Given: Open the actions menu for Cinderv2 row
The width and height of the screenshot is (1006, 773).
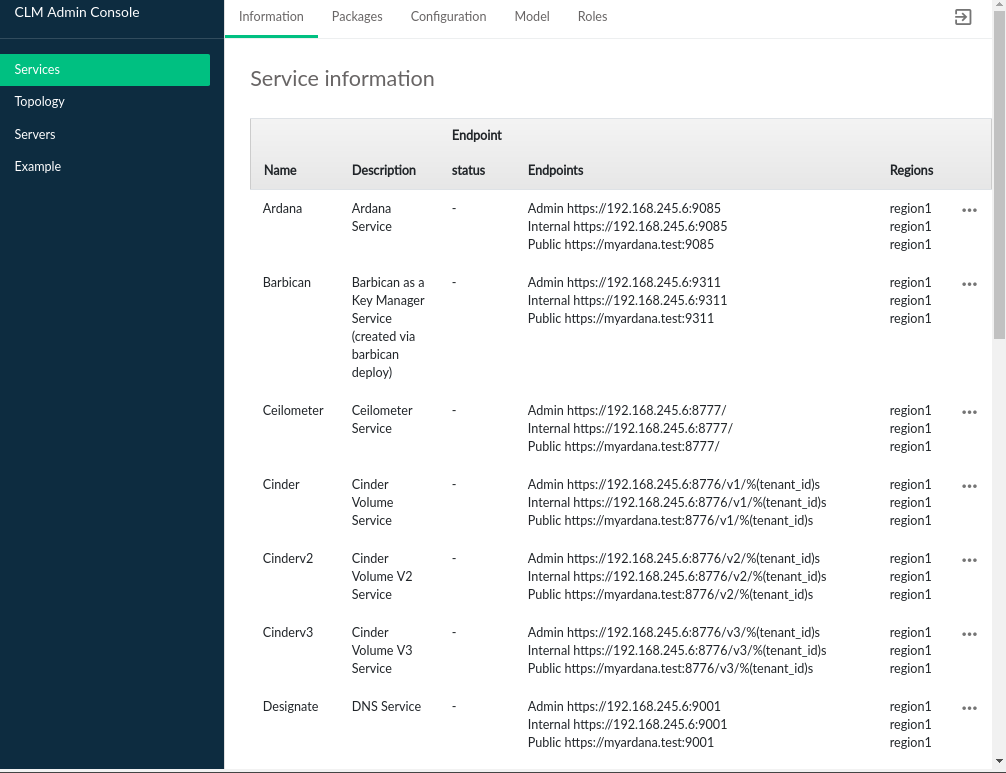Looking at the screenshot, I should click(x=969, y=560).
